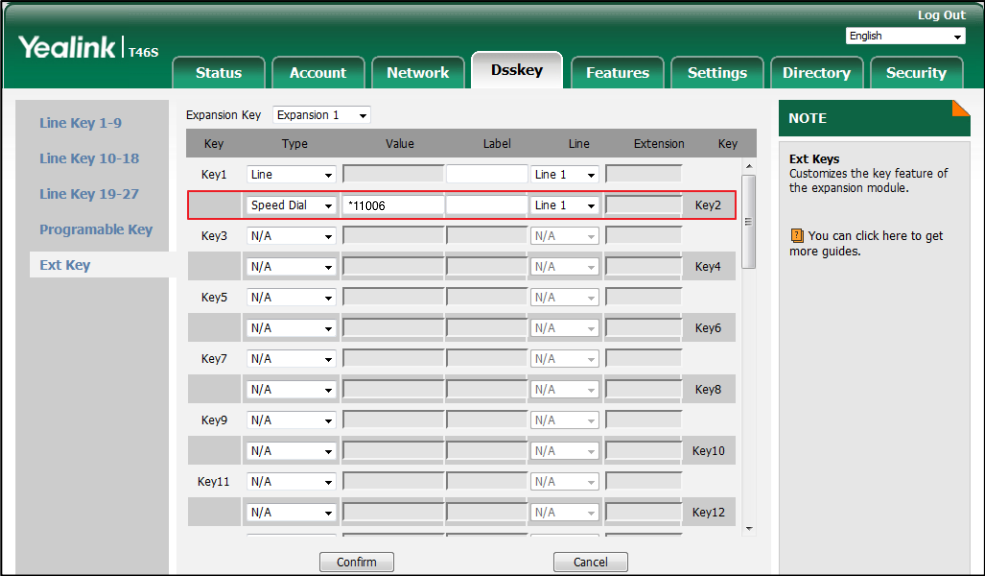
Task: Click Key2 Value field with *11006
Action: 393,205
